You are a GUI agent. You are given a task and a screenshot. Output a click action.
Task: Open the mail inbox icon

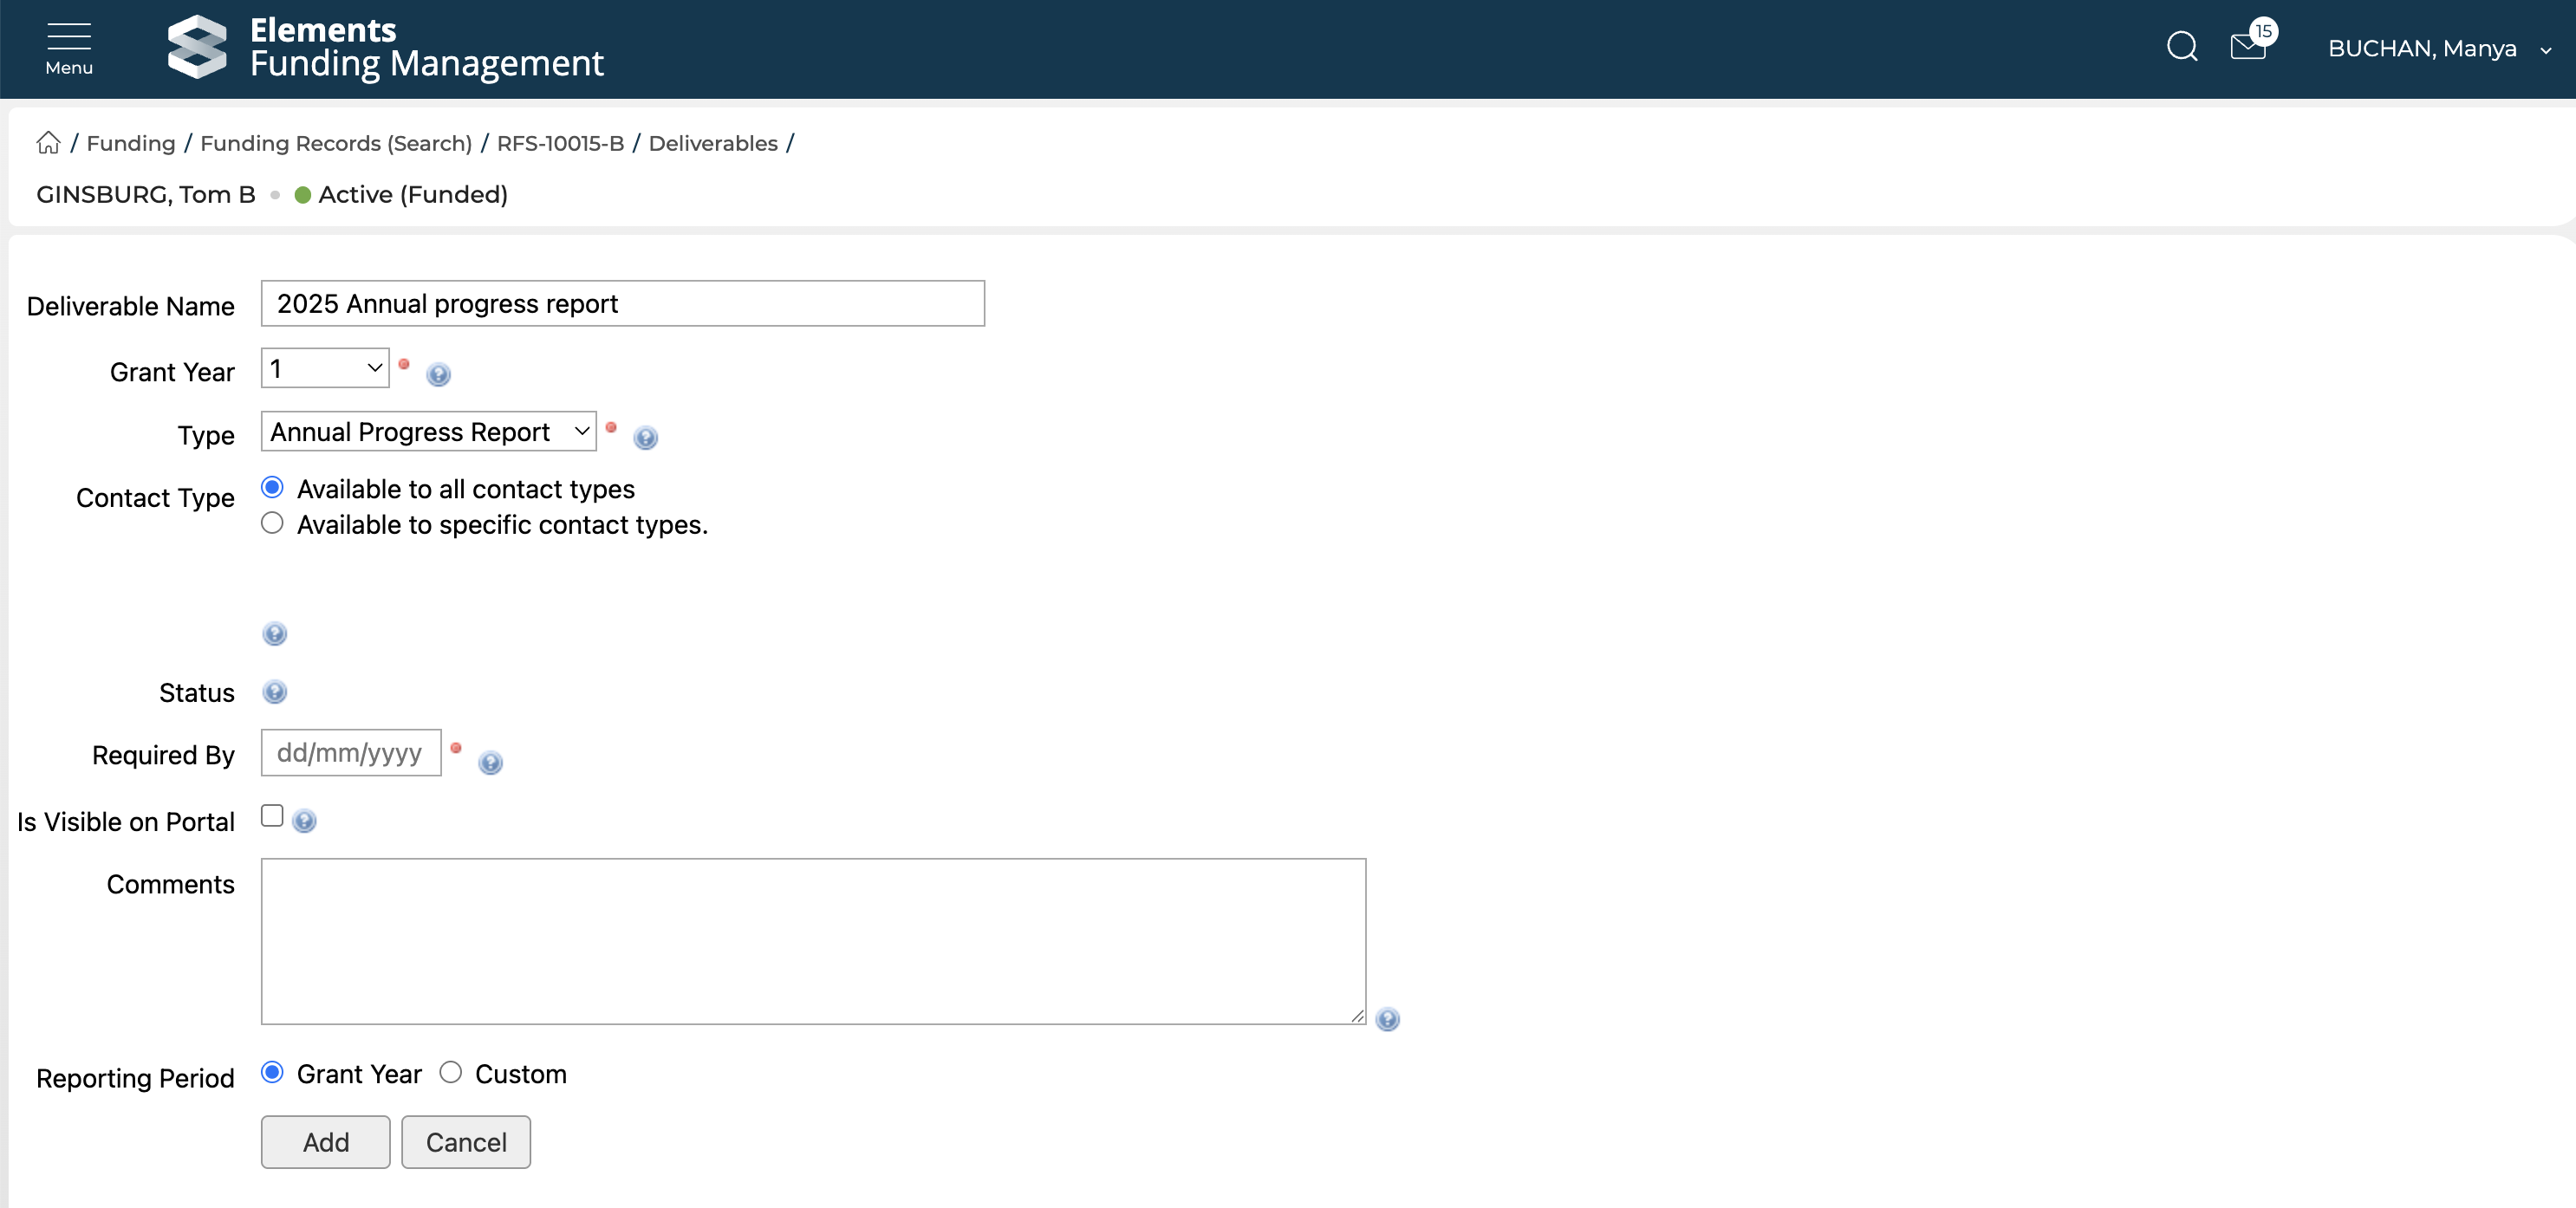point(2247,47)
